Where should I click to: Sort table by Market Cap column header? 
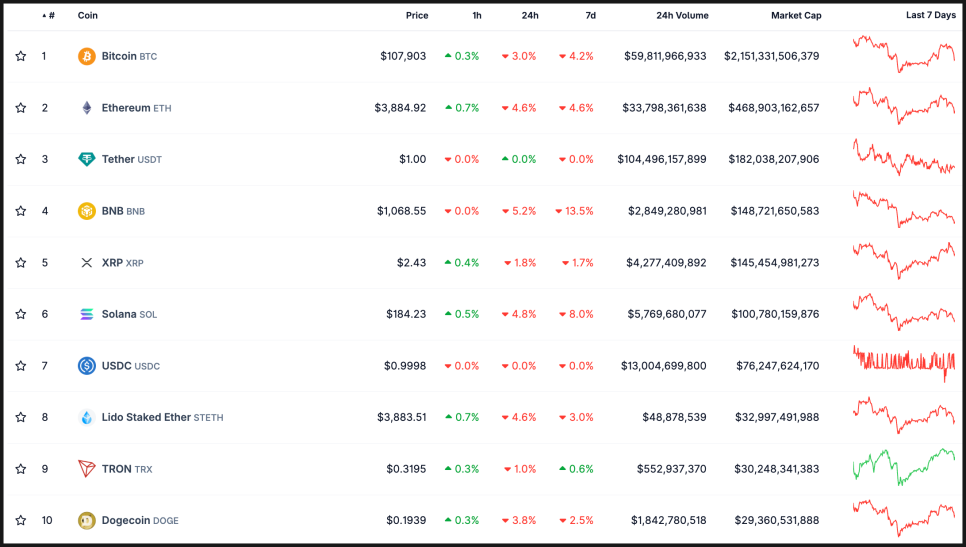(x=795, y=16)
